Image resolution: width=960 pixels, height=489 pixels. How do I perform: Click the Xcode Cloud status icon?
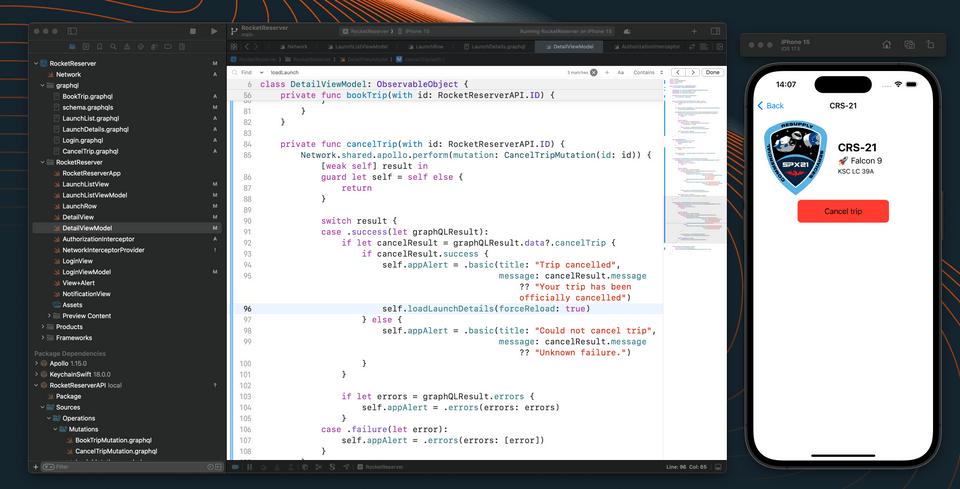click(627, 31)
